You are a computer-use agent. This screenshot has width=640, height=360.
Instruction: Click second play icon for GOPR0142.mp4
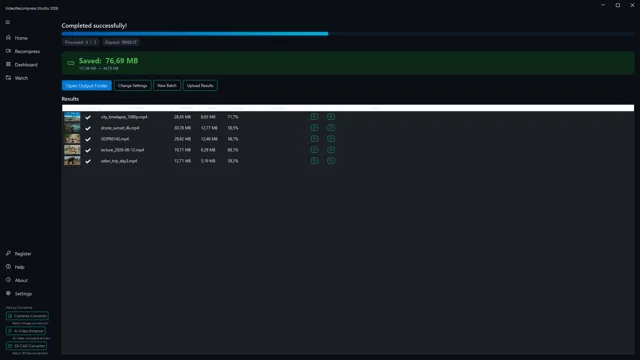pos(331,139)
